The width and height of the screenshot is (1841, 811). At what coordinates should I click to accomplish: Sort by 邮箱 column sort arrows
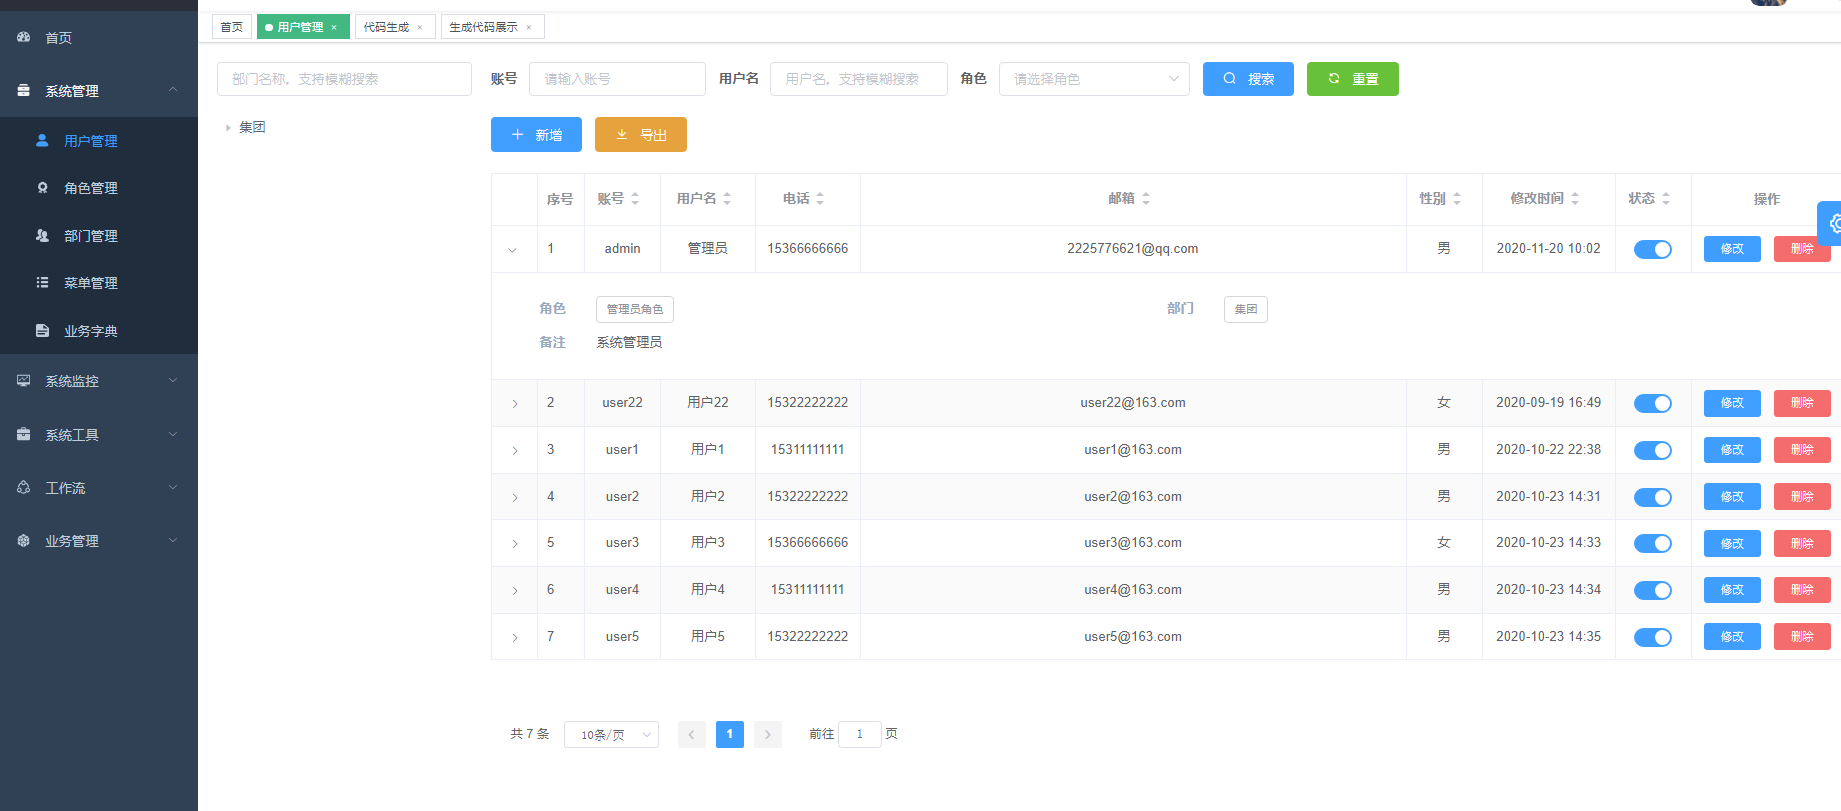click(x=1146, y=199)
